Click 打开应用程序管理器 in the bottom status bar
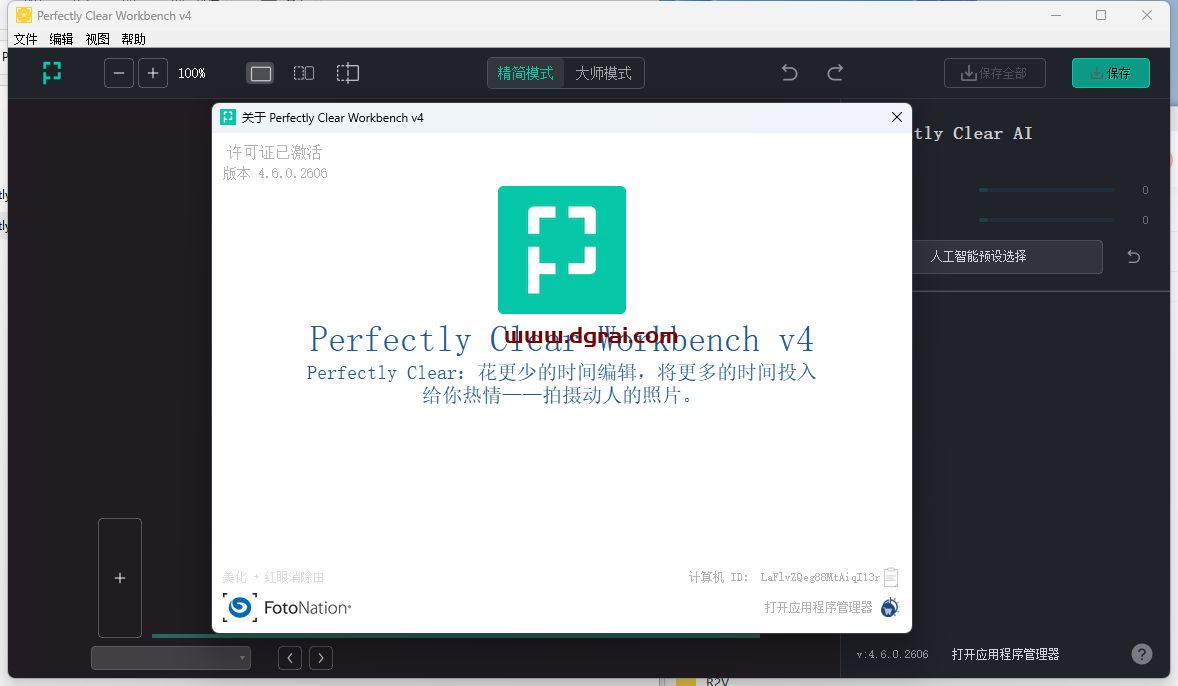Viewport: 1178px width, 686px height. tap(1005, 654)
